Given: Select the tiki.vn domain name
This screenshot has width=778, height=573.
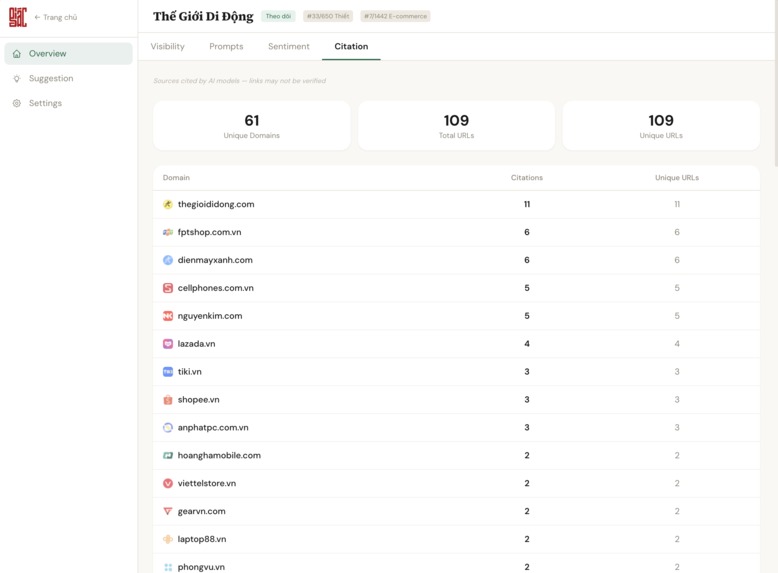Looking at the screenshot, I should [x=190, y=372].
